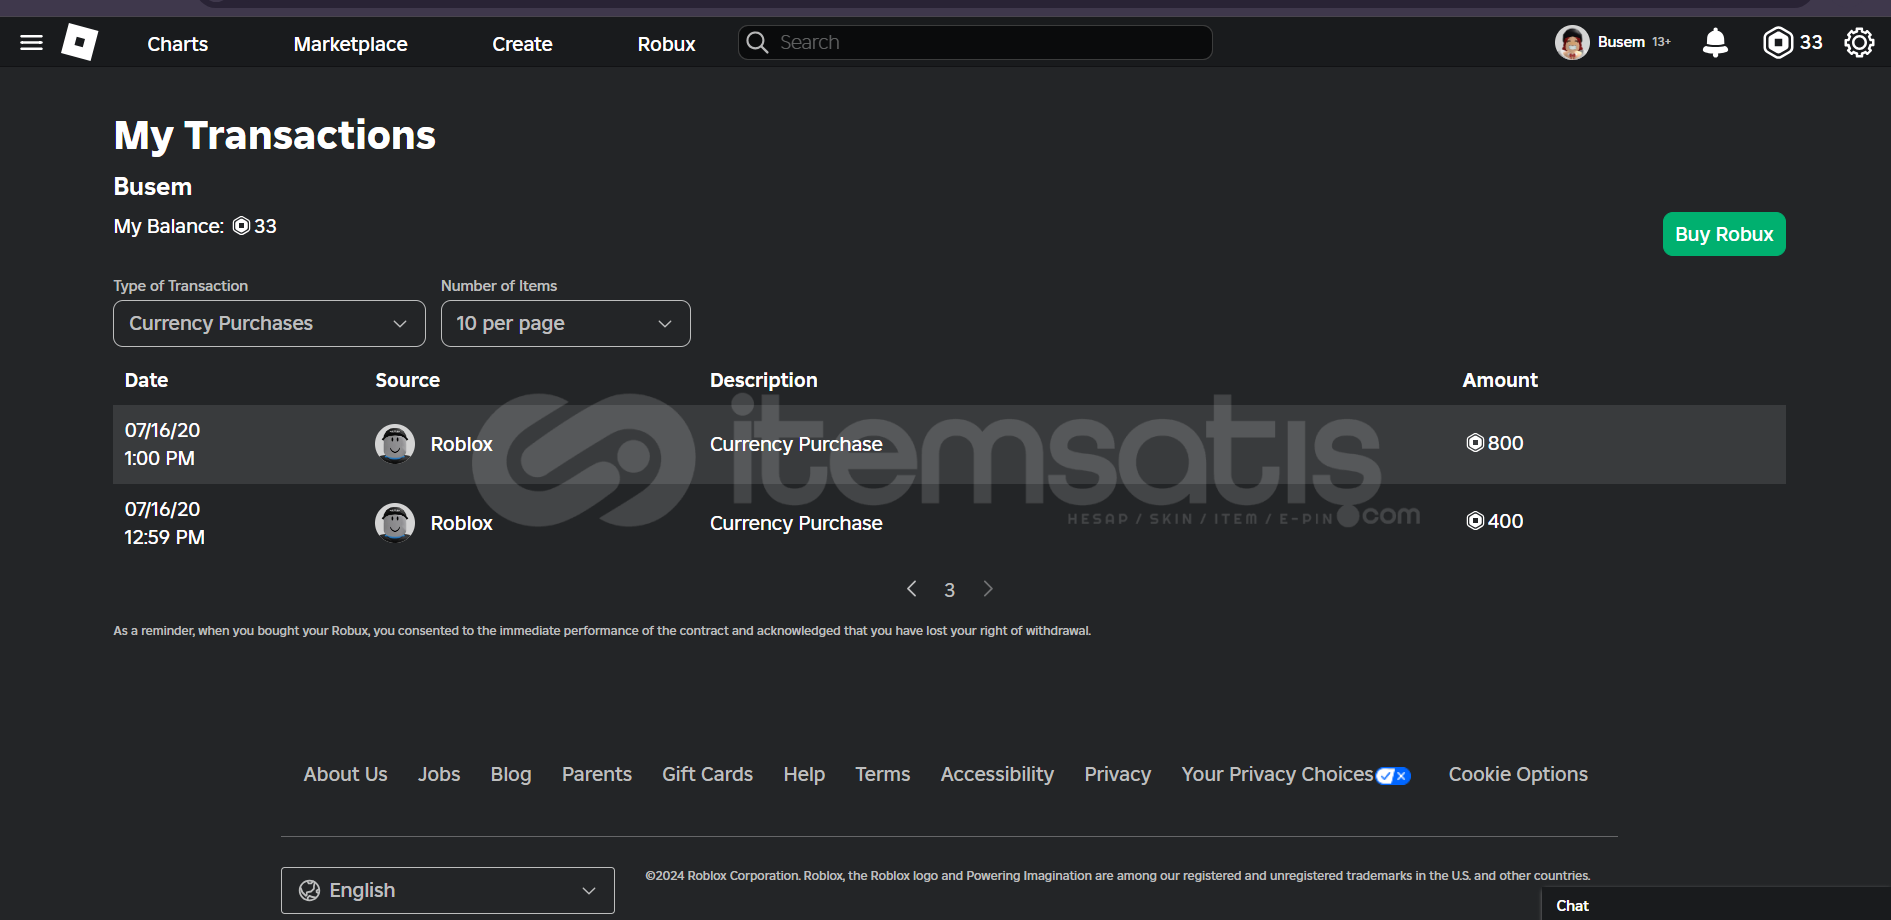Image resolution: width=1891 pixels, height=920 pixels.
Task: Open Busem's avatar profile picture
Action: (1572, 43)
